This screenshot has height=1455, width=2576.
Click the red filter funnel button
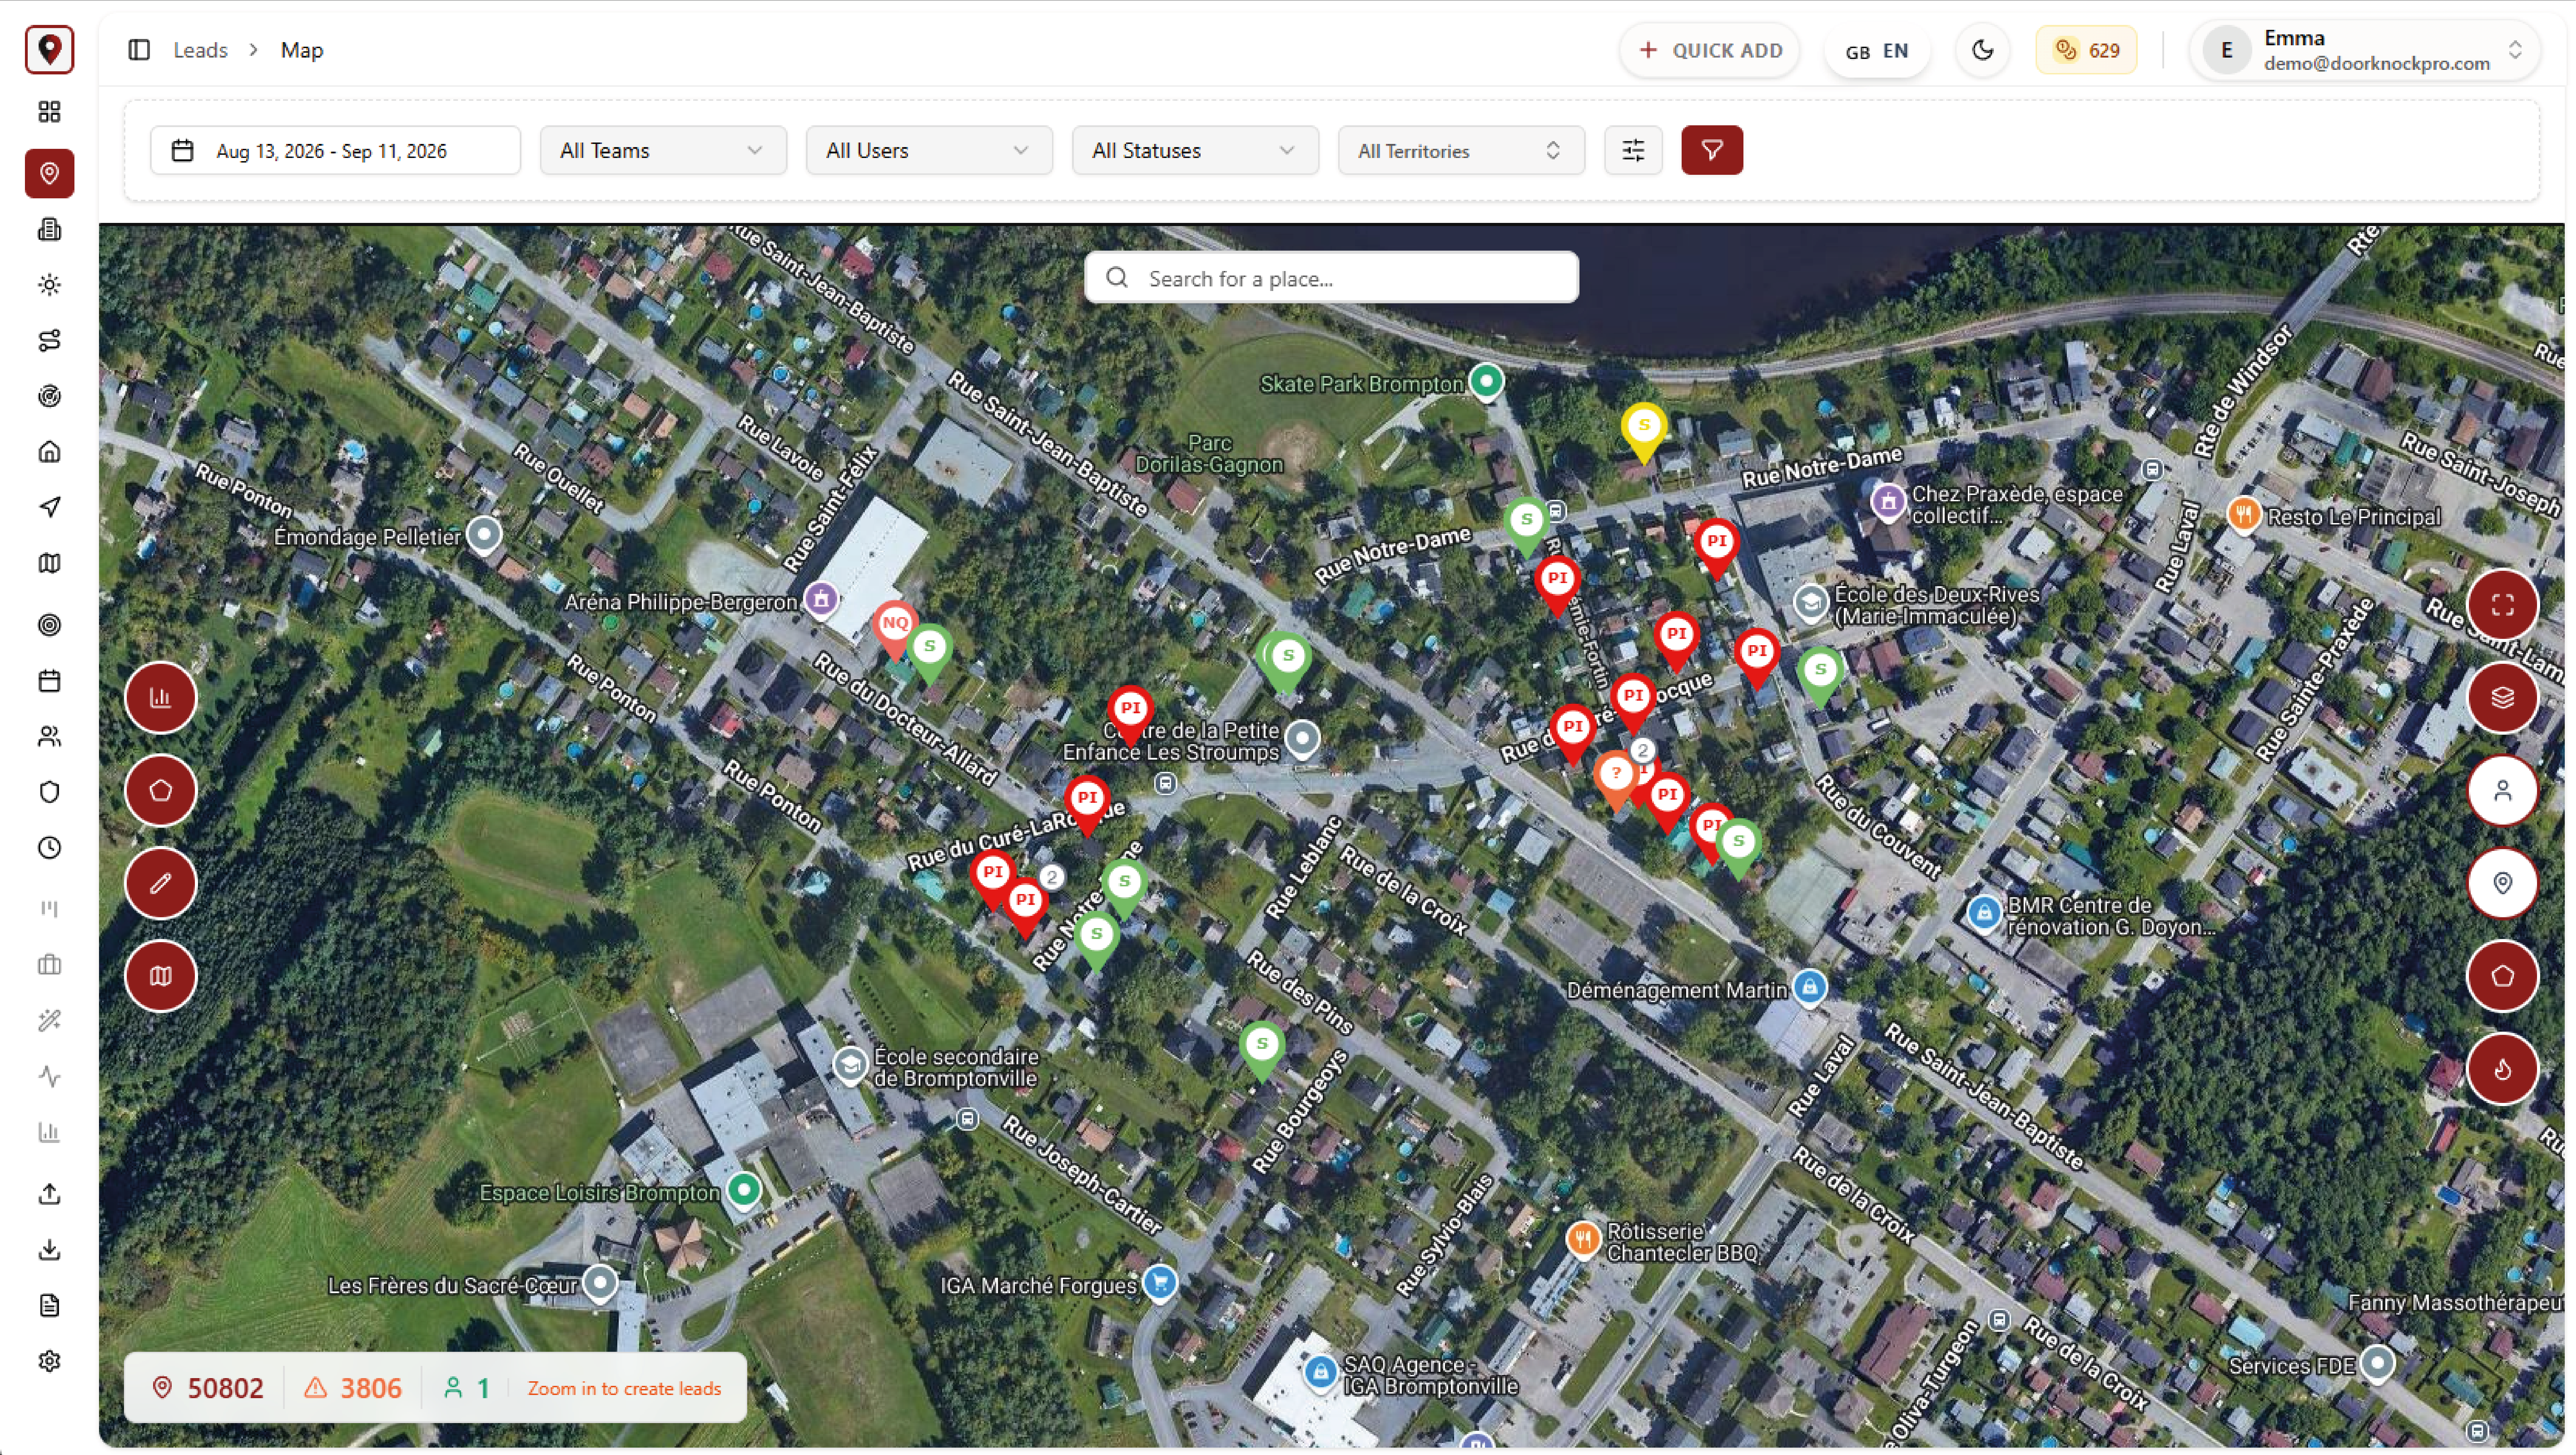pyautogui.click(x=1711, y=150)
